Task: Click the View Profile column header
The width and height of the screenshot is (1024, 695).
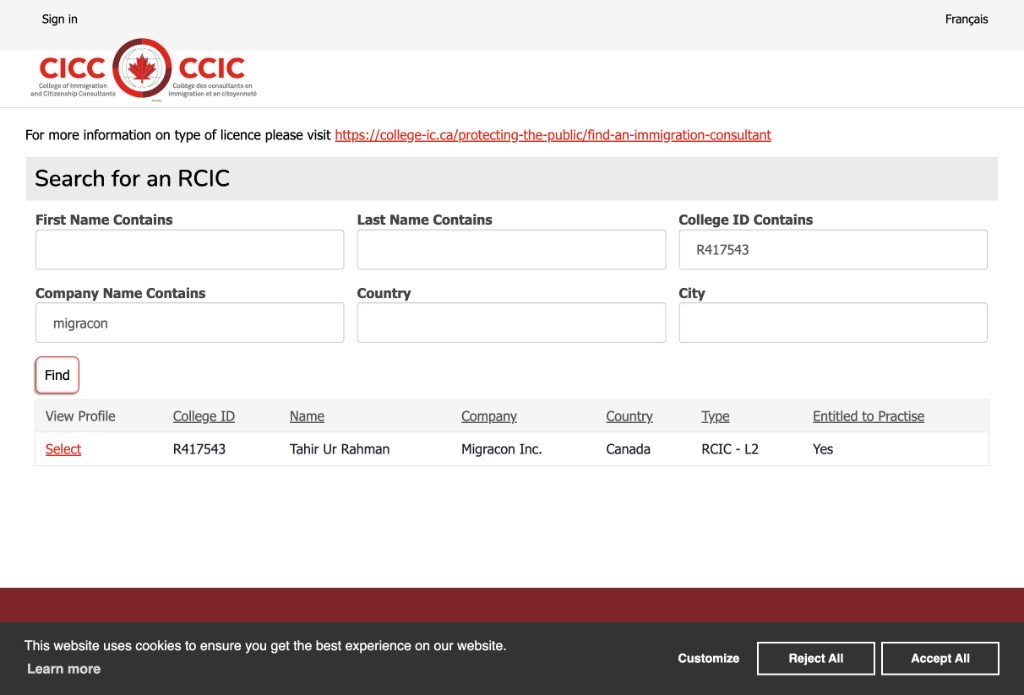Action: pyautogui.click(x=80, y=416)
